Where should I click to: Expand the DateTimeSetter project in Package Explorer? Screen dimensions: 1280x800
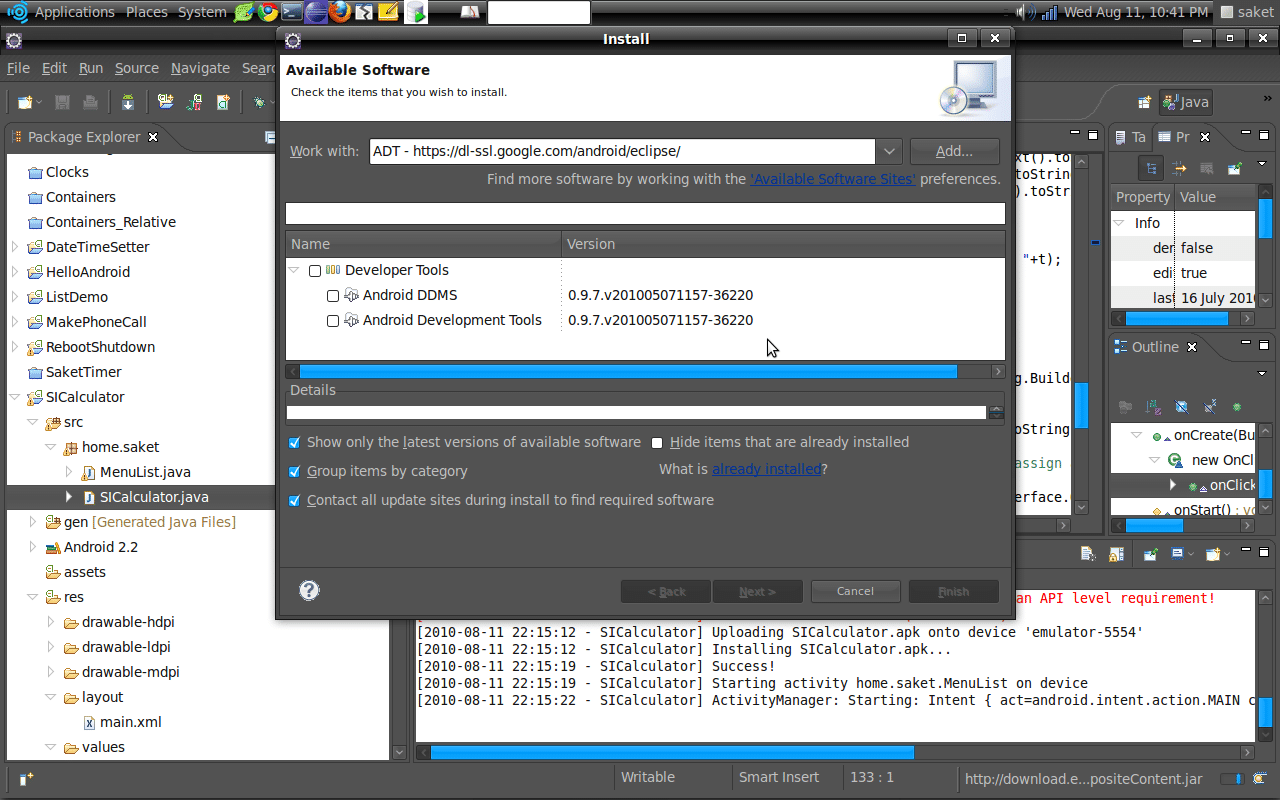[15, 247]
